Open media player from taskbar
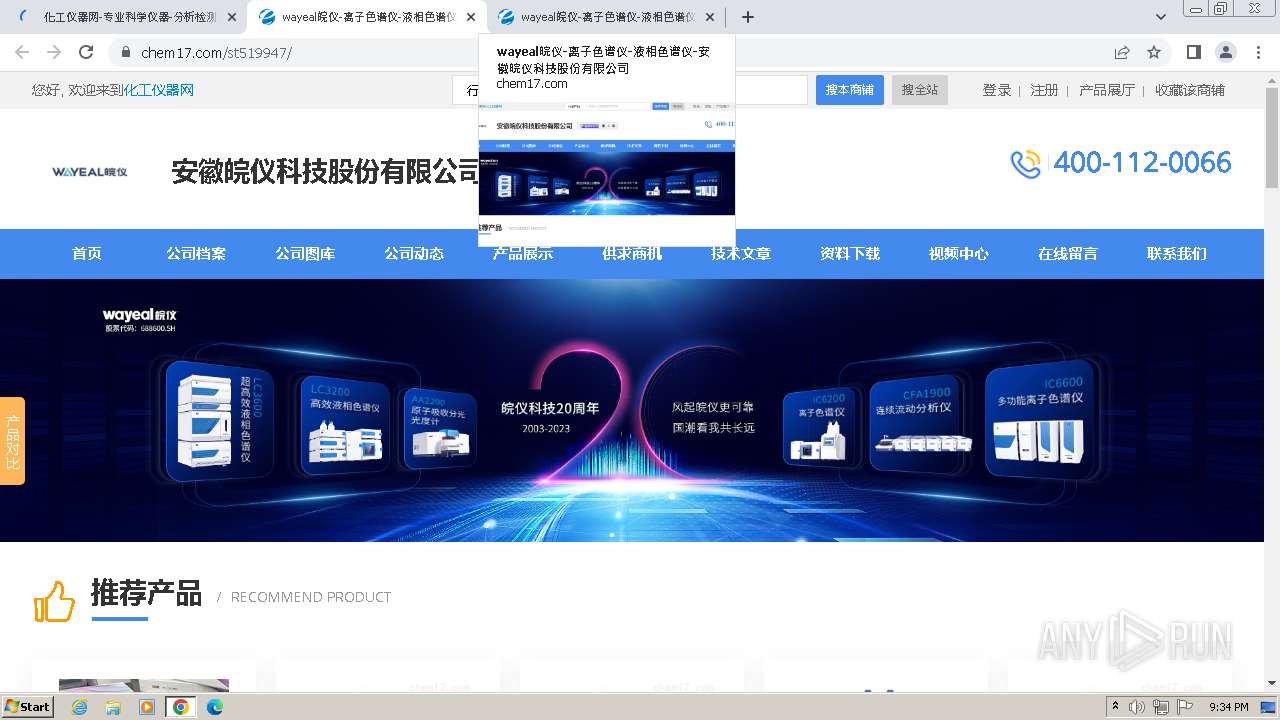Screen dimensions: 1280x720 [x=147, y=707]
